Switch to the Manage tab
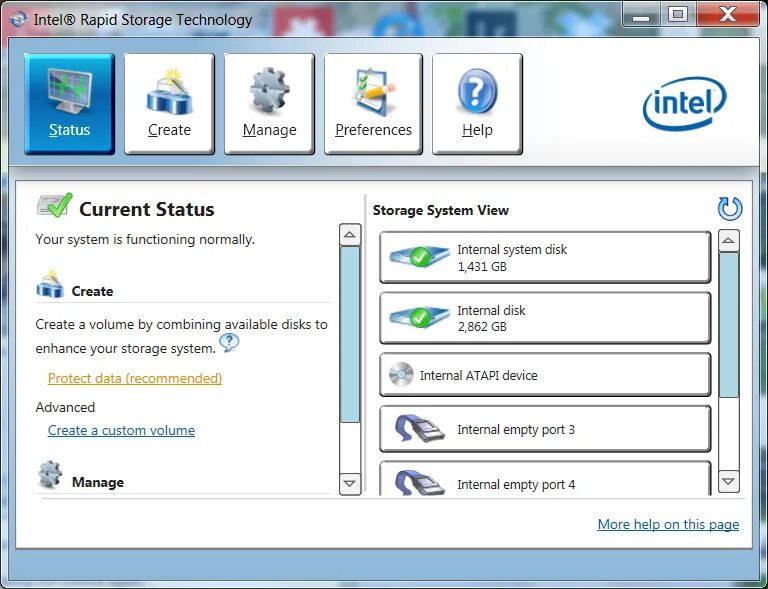 [269, 104]
